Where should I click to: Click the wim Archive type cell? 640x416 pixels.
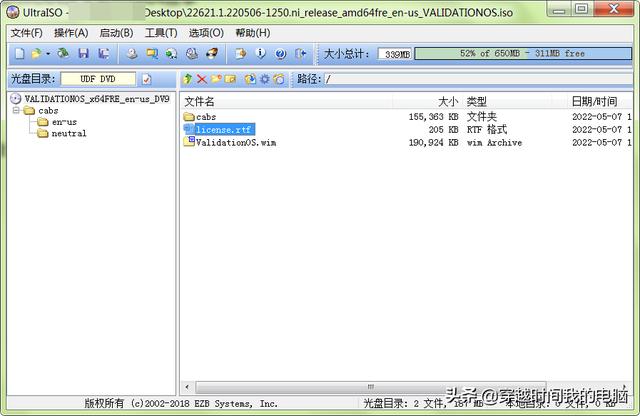pos(494,142)
